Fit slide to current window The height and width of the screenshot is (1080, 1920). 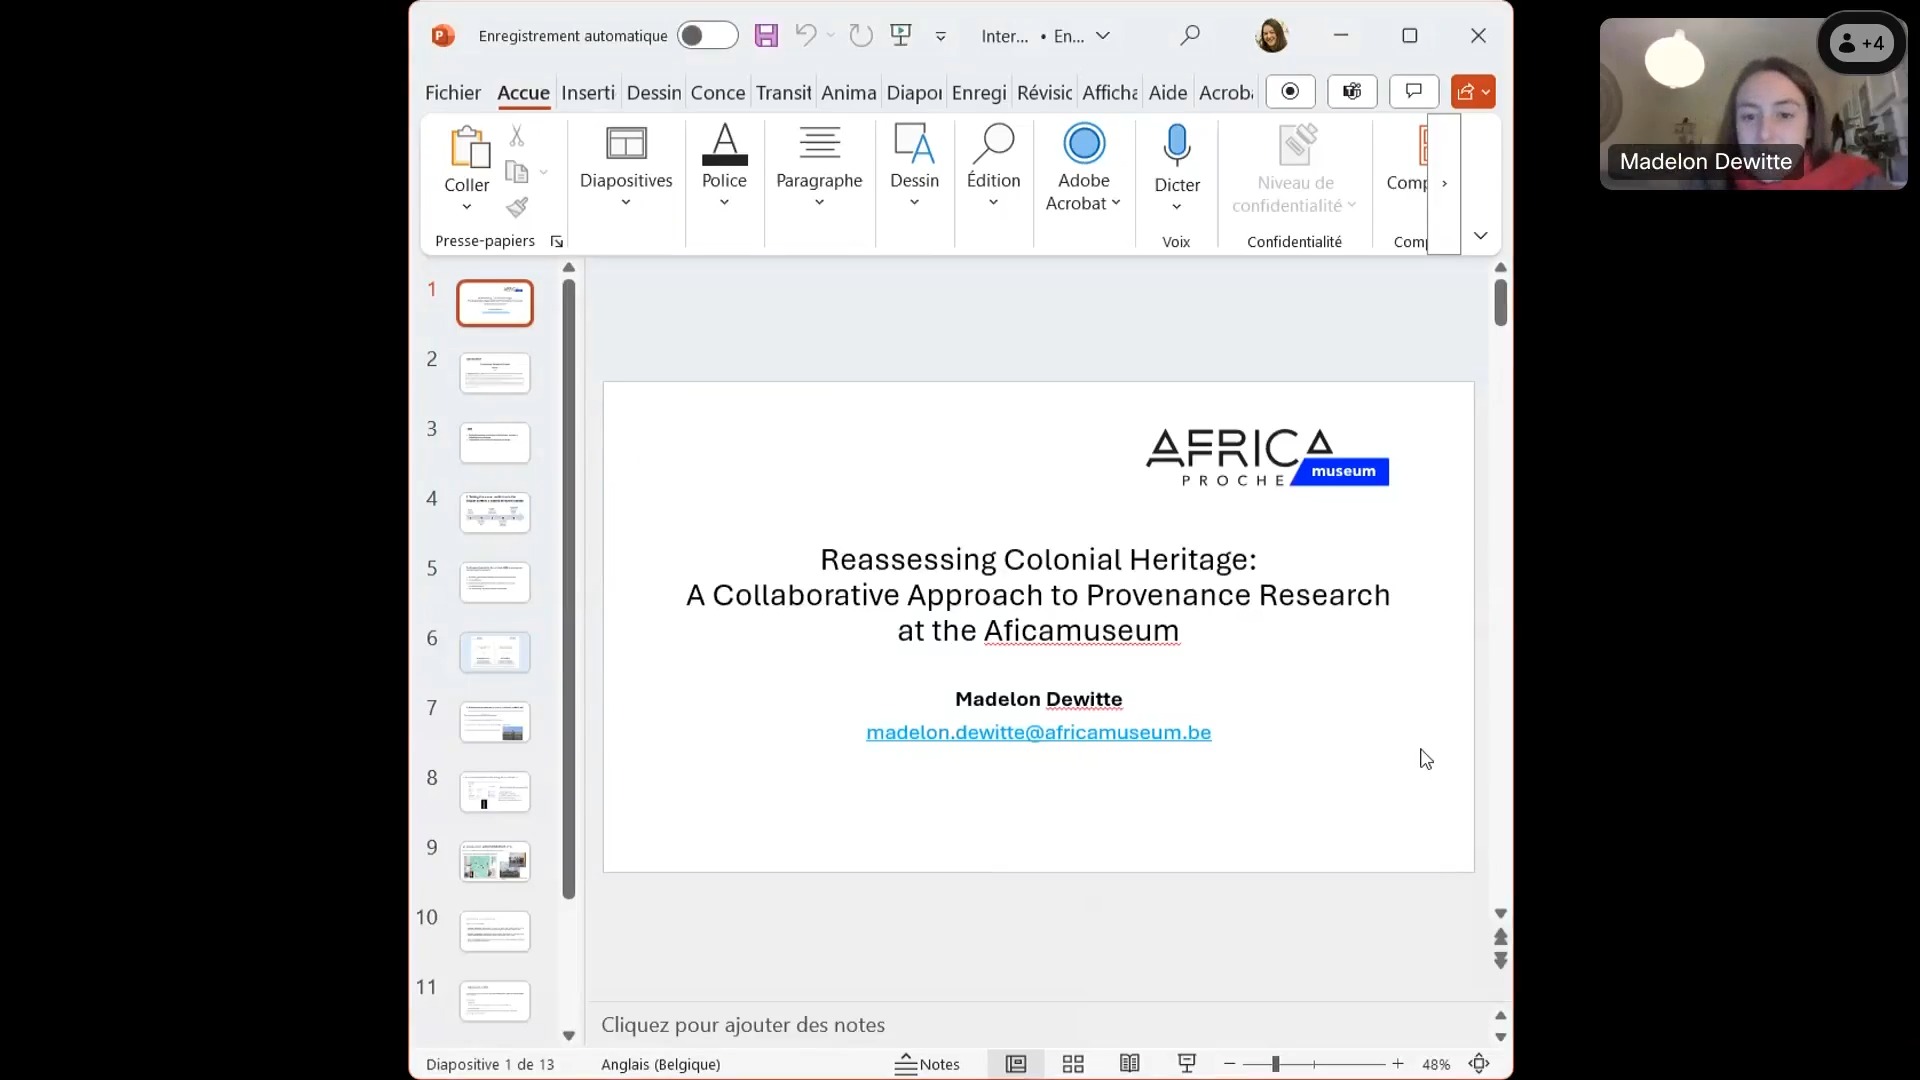pos(1479,1064)
